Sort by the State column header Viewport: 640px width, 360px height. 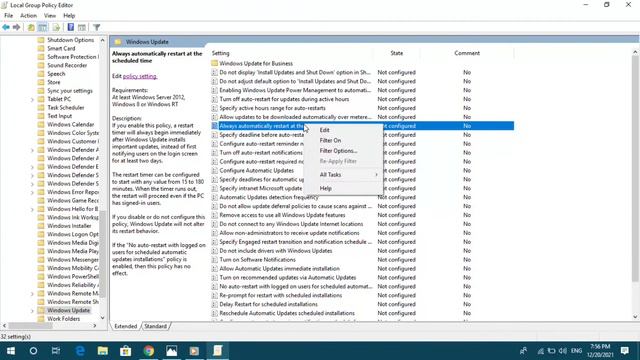(x=396, y=53)
